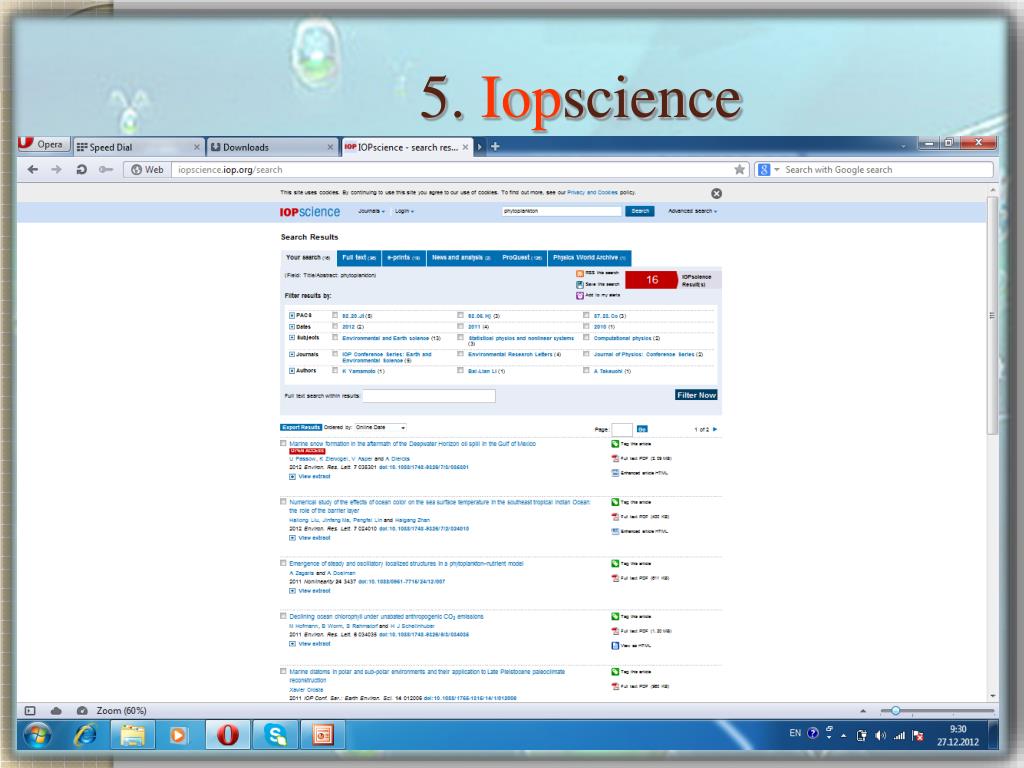Click the volume icon in system tray

880,735
